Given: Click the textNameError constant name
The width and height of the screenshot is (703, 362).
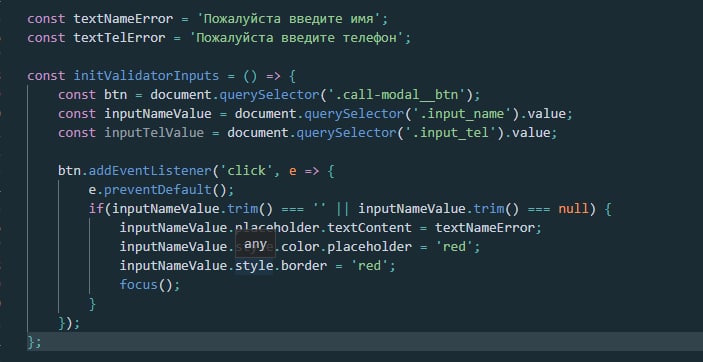Looking at the screenshot, I should (x=123, y=19).
